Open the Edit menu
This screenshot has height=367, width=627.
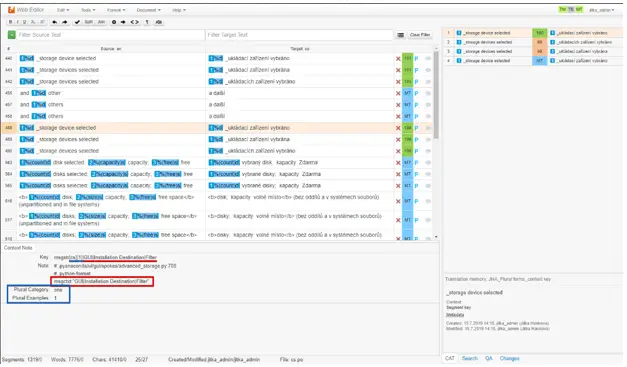coord(63,10)
